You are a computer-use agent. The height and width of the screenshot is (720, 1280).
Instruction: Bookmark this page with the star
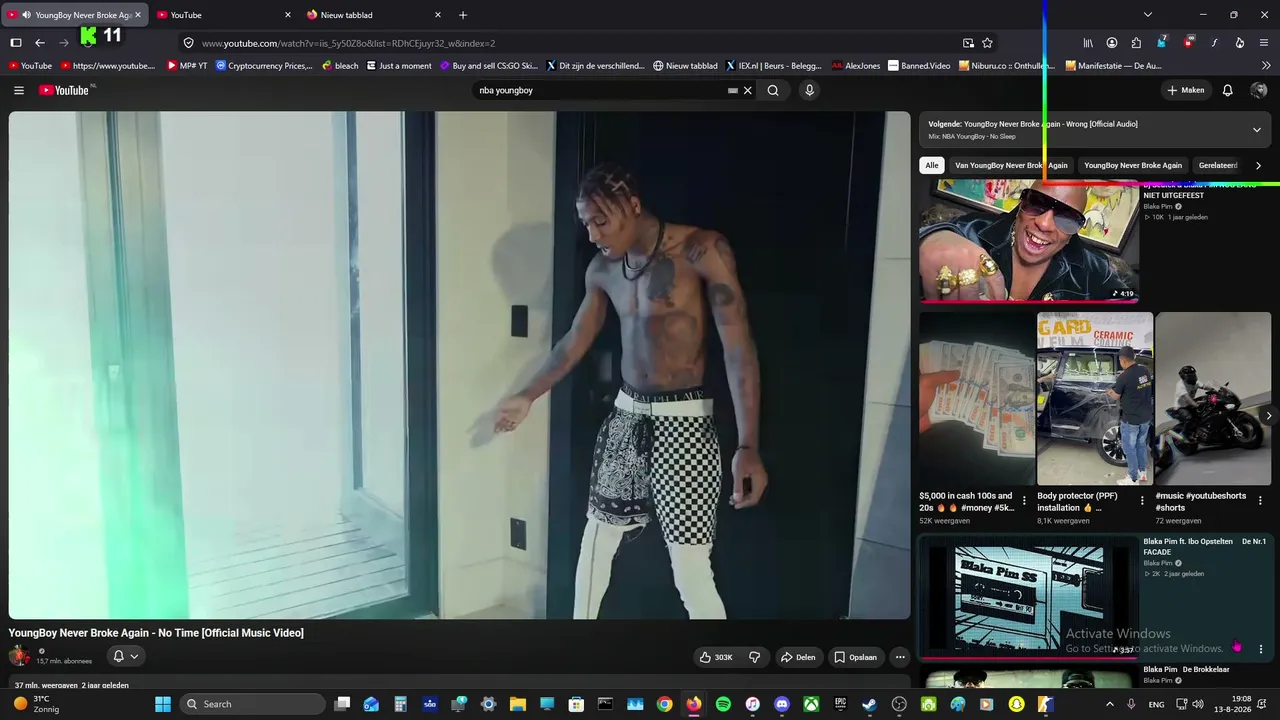(x=988, y=43)
